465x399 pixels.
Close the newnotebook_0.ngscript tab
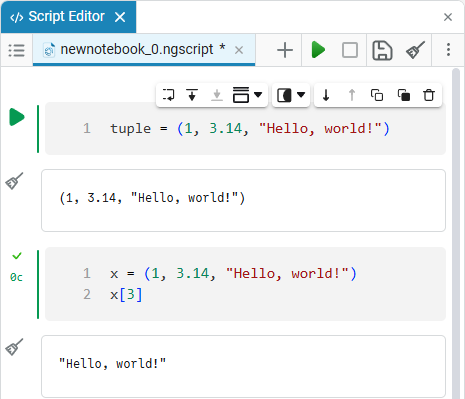click(x=239, y=50)
